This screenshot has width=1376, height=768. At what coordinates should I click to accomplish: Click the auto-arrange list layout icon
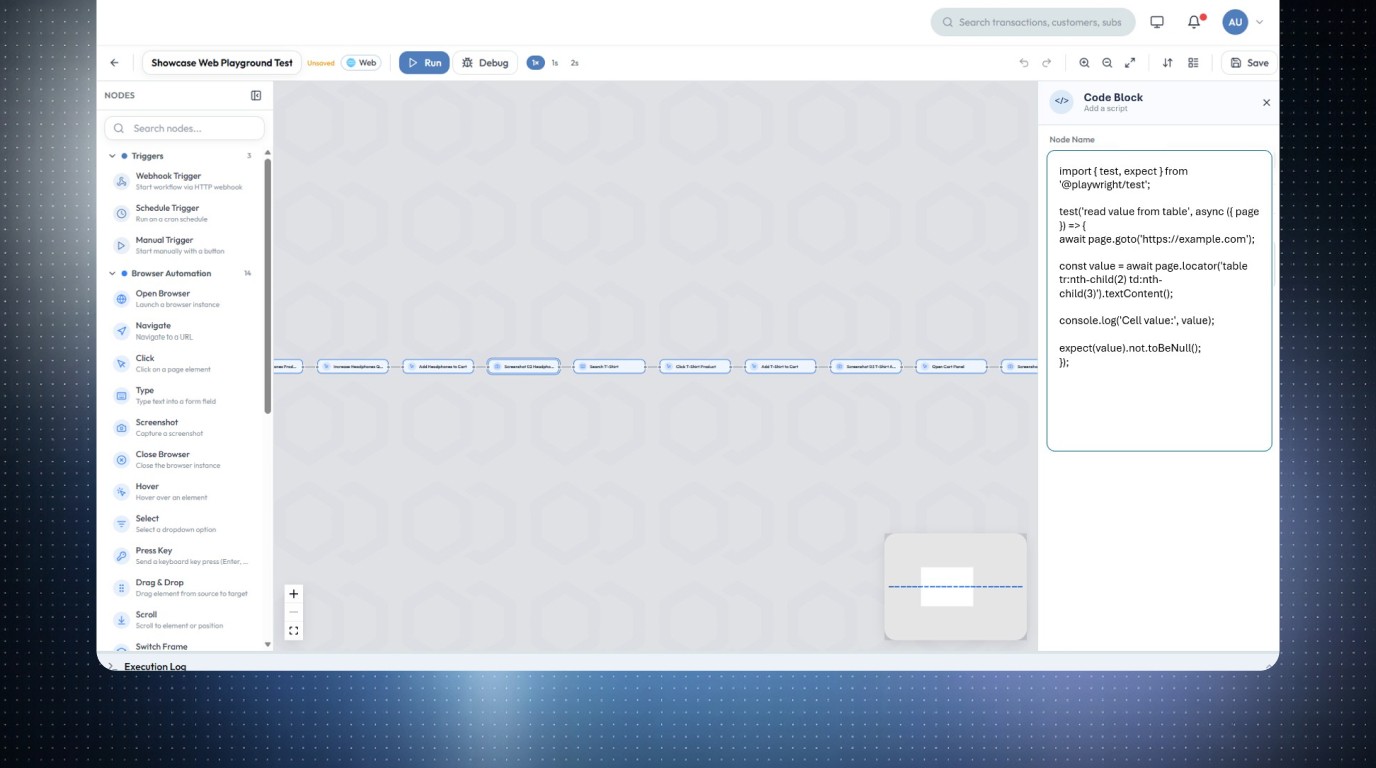[x=1193, y=62]
